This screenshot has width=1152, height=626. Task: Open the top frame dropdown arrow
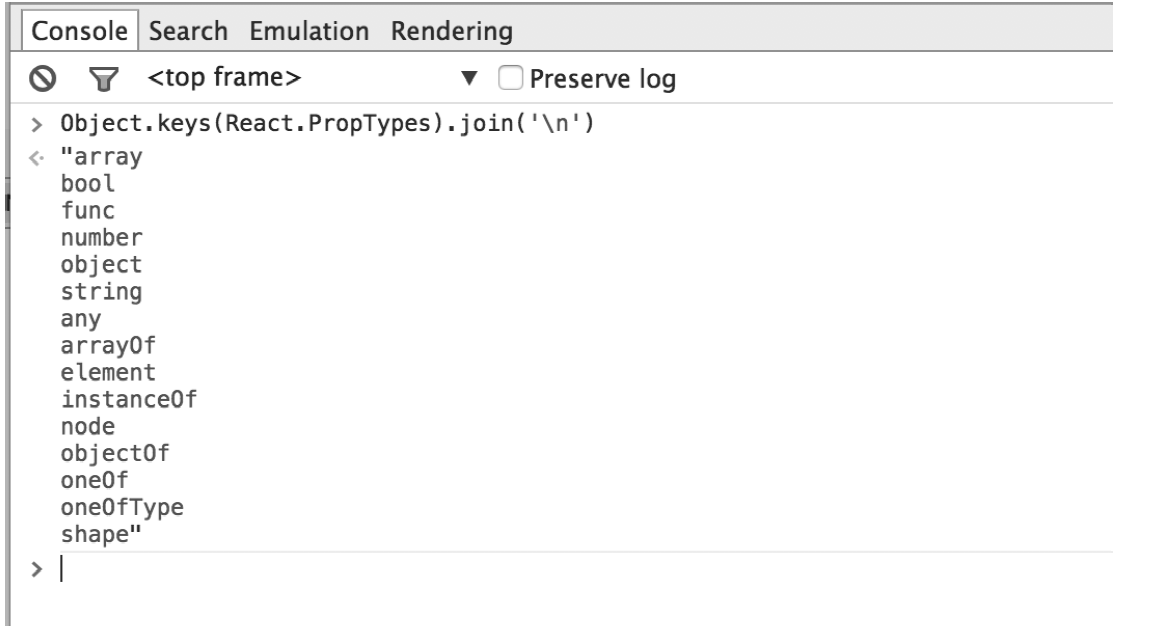point(469,78)
